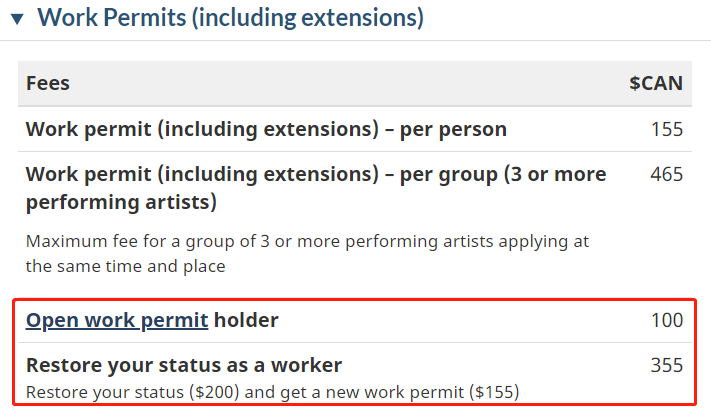Collapse the Work Permits section triangle
This screenshot has width=711, height=412.
coord(17,19)
